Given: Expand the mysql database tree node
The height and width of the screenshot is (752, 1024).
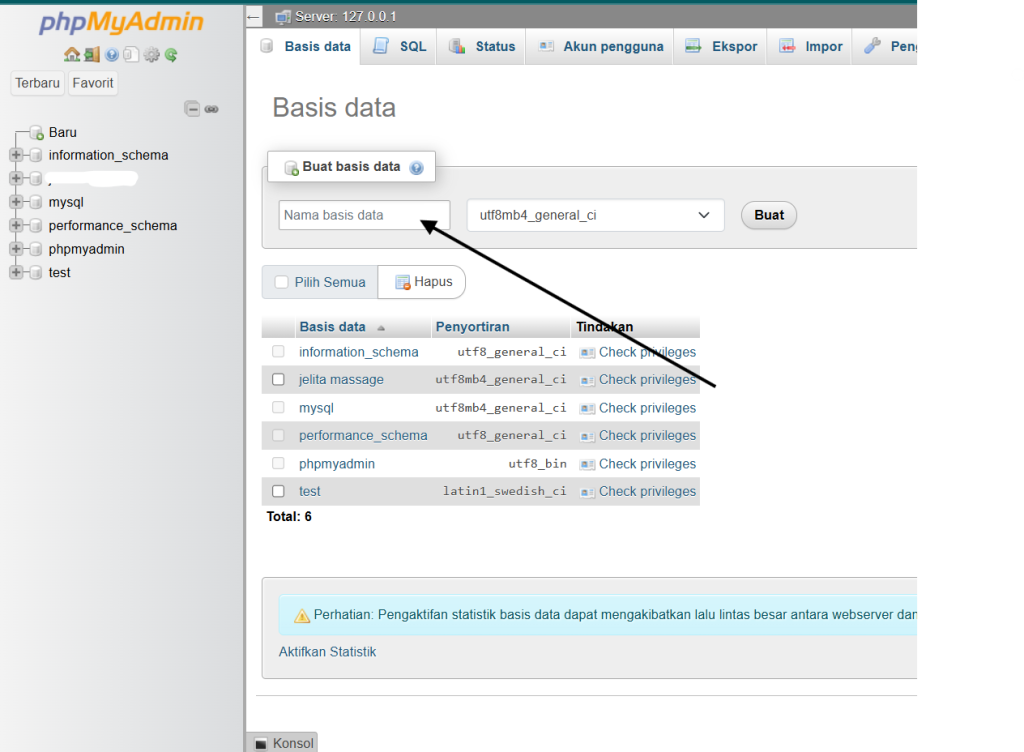Looking at the screenshot, I should point(16,202).
